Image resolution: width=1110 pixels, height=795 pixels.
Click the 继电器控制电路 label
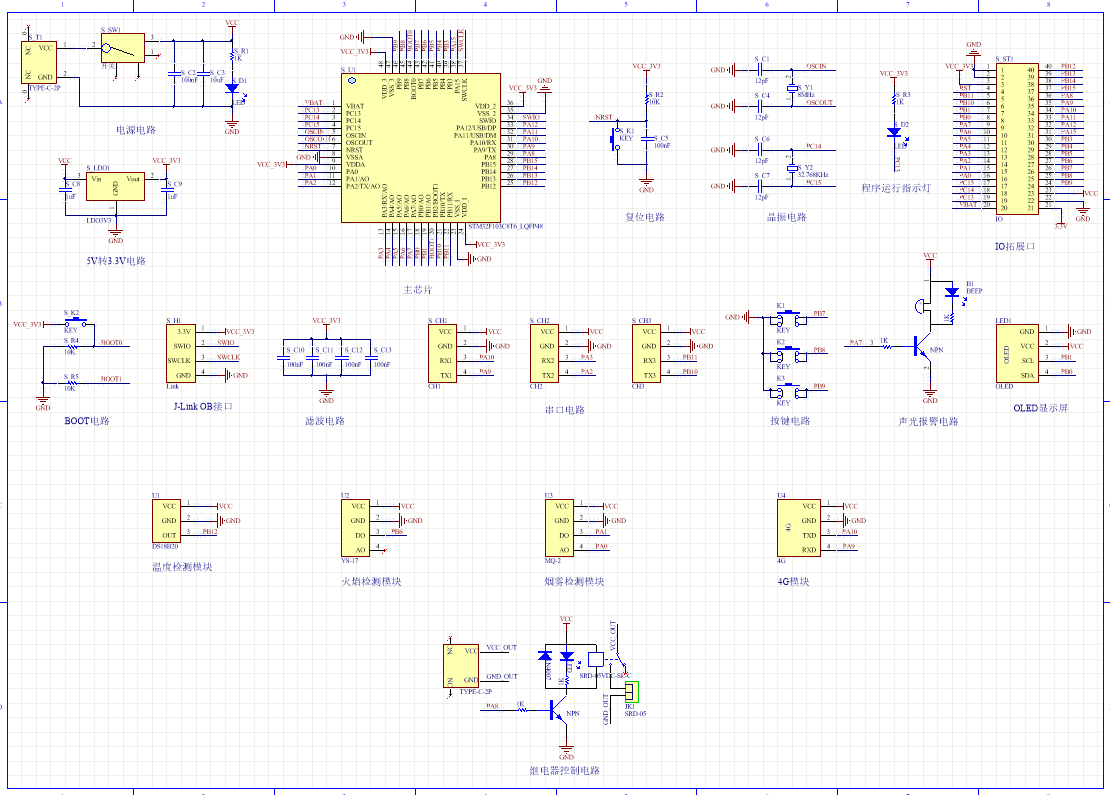pos(565,770)
